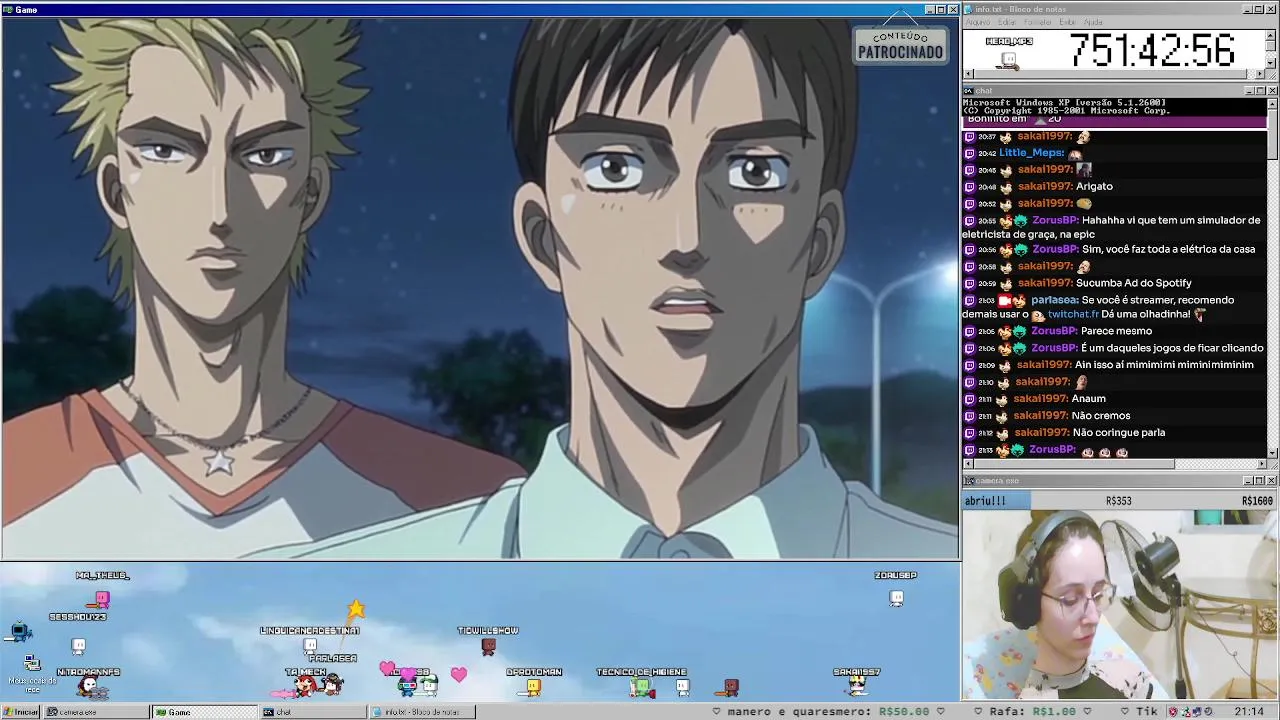1280x720 pixels.
Task: Click the R$353 amount in camera window
Action: pos(1118,501)
